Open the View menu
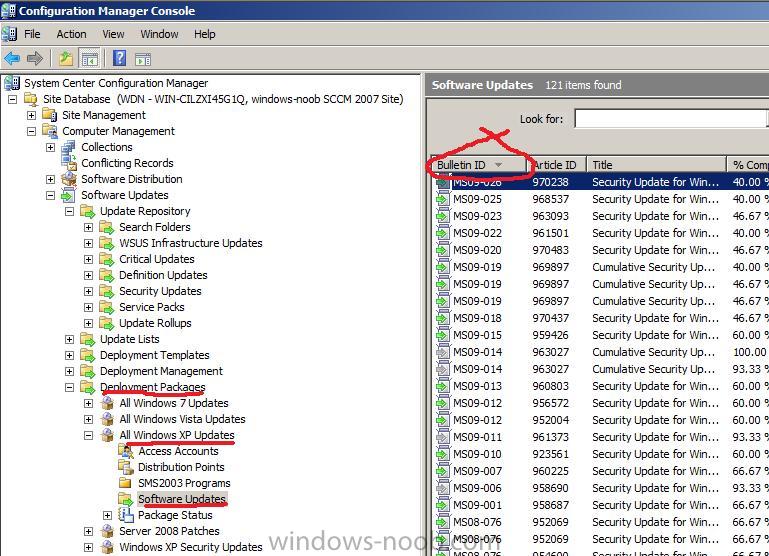 113,34
